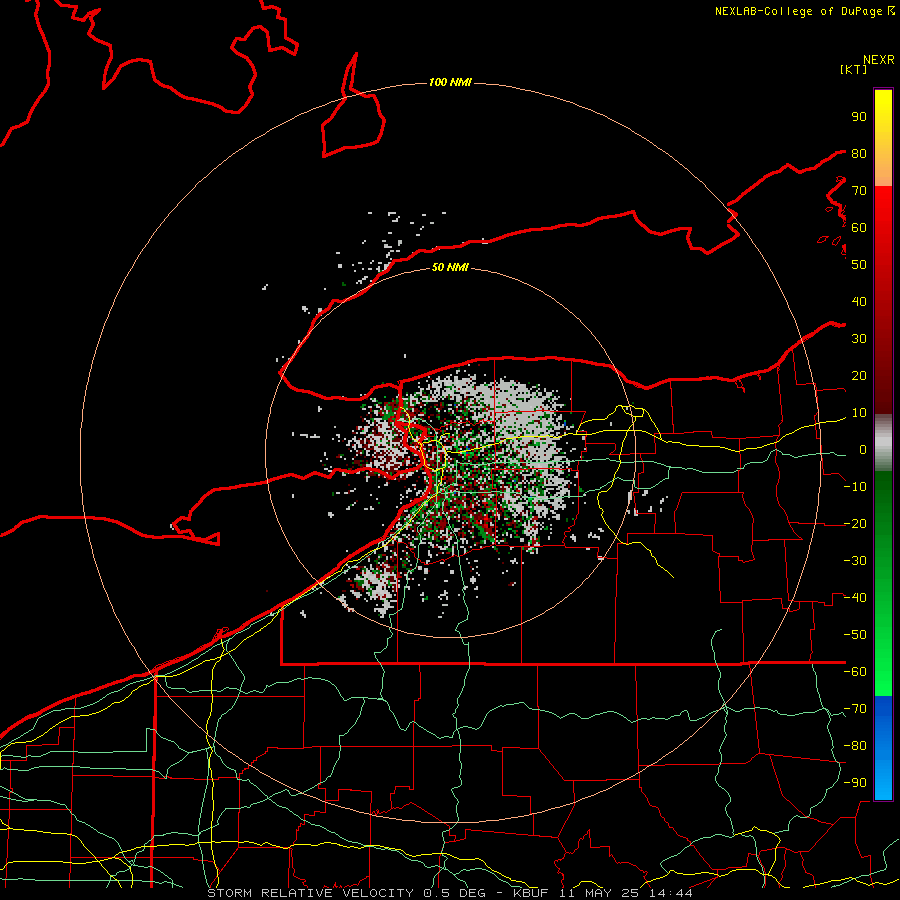This screenshot has height=900, width=900.
Task: Click the -90 value on the velocity scale
Action: pos(855,783)
